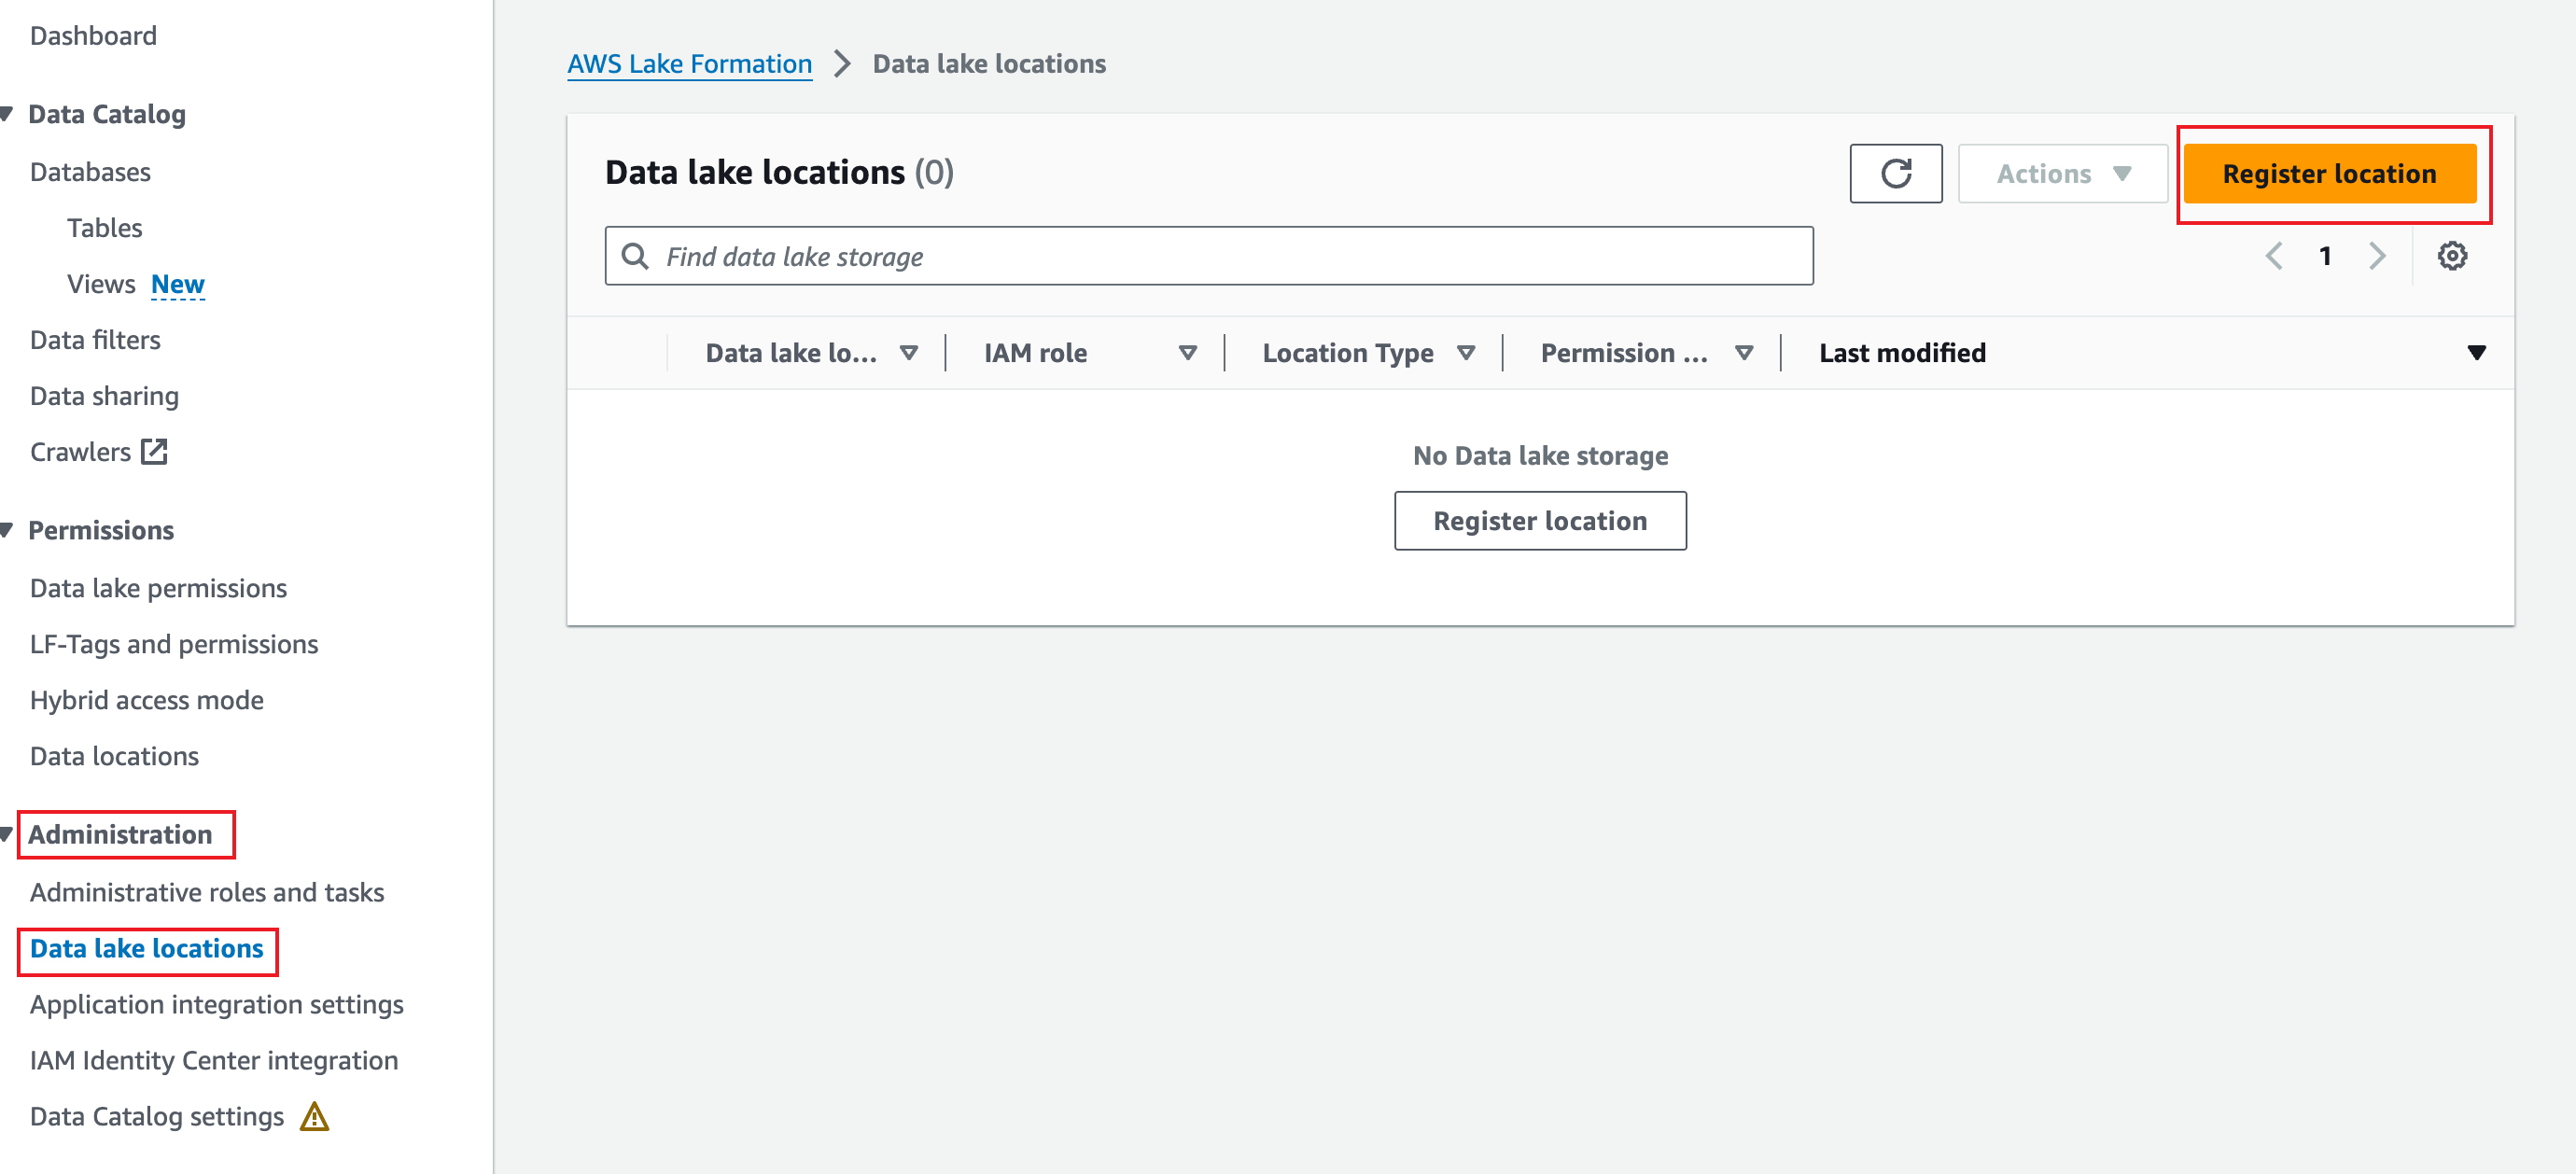This screenshot has width=2576, height=1174.
Task: Refresh the data lake locations list
Action: (1895, 173)
